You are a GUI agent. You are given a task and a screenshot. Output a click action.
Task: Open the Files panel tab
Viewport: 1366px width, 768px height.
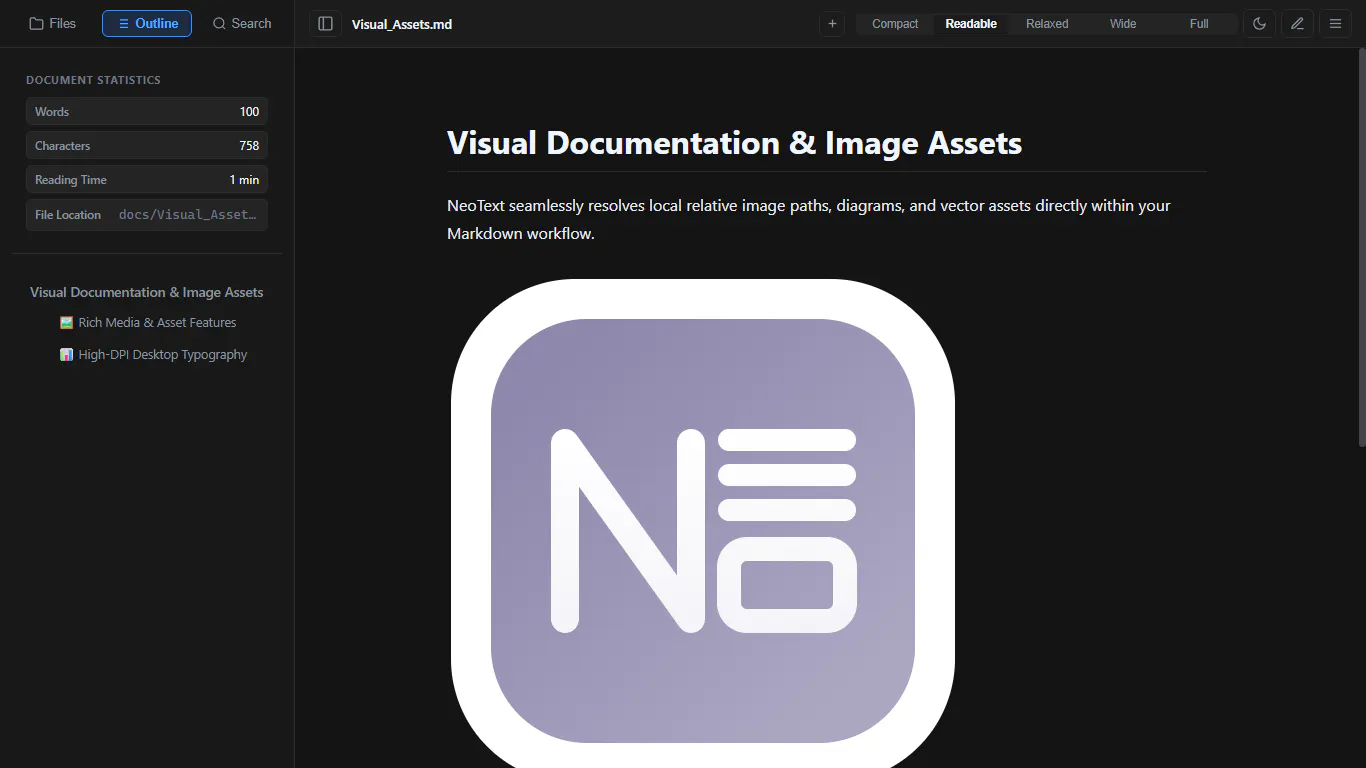point(52,23)
